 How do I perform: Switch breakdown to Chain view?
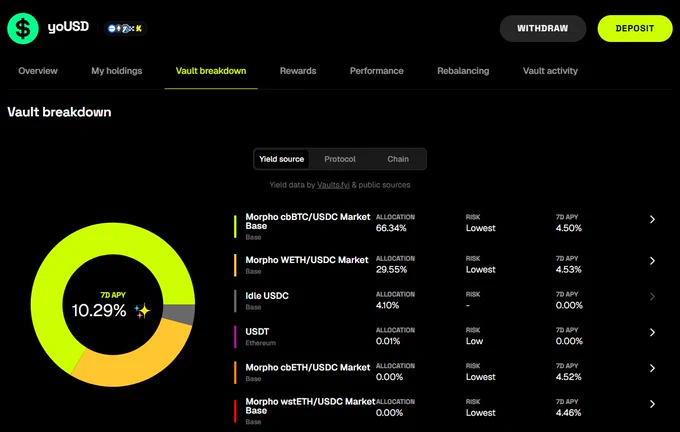398,159
